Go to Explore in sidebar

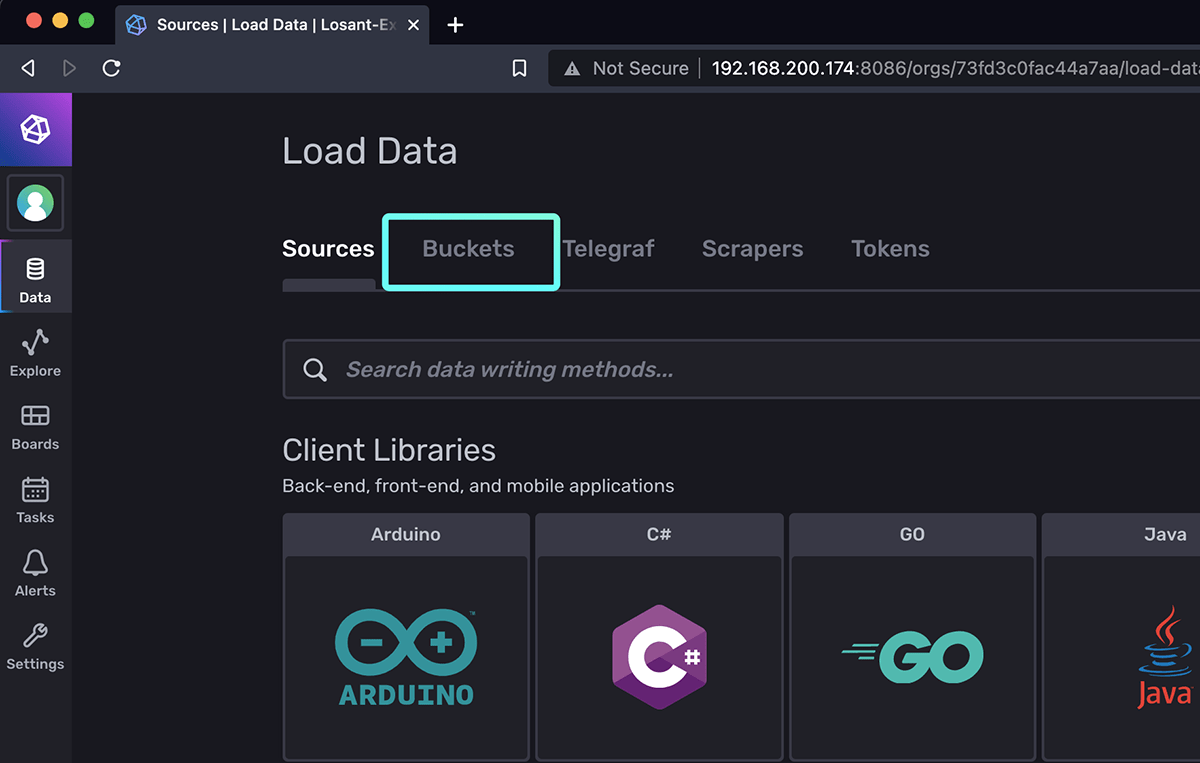click(x=35, y=351)
